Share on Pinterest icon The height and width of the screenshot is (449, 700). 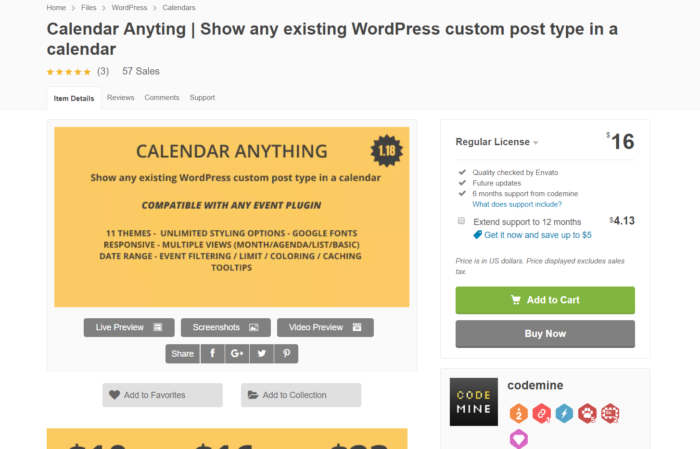286,353
